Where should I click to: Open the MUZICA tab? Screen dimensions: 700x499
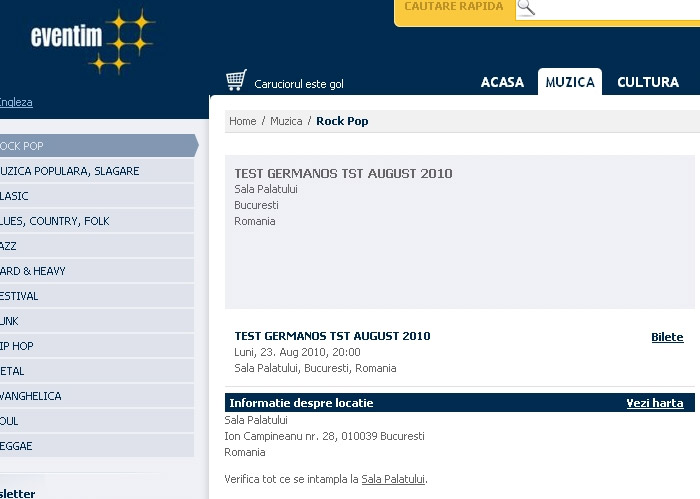coord(570,82)
